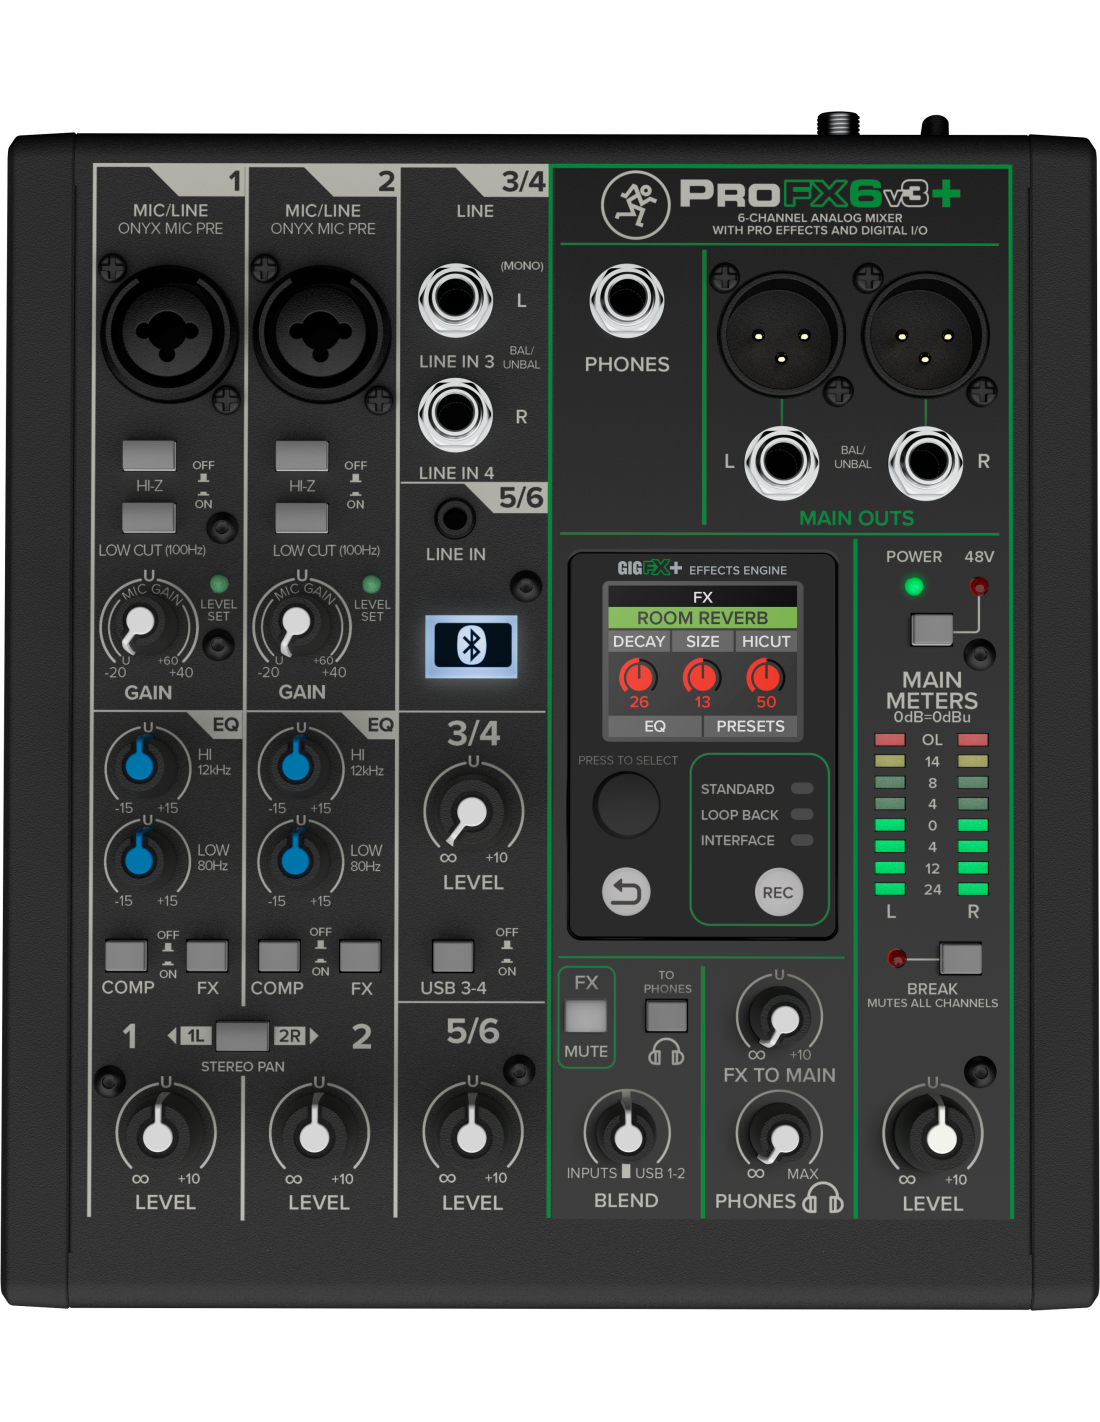
Task: Click the Bluetooth pairing button
Action: point(471,646)
